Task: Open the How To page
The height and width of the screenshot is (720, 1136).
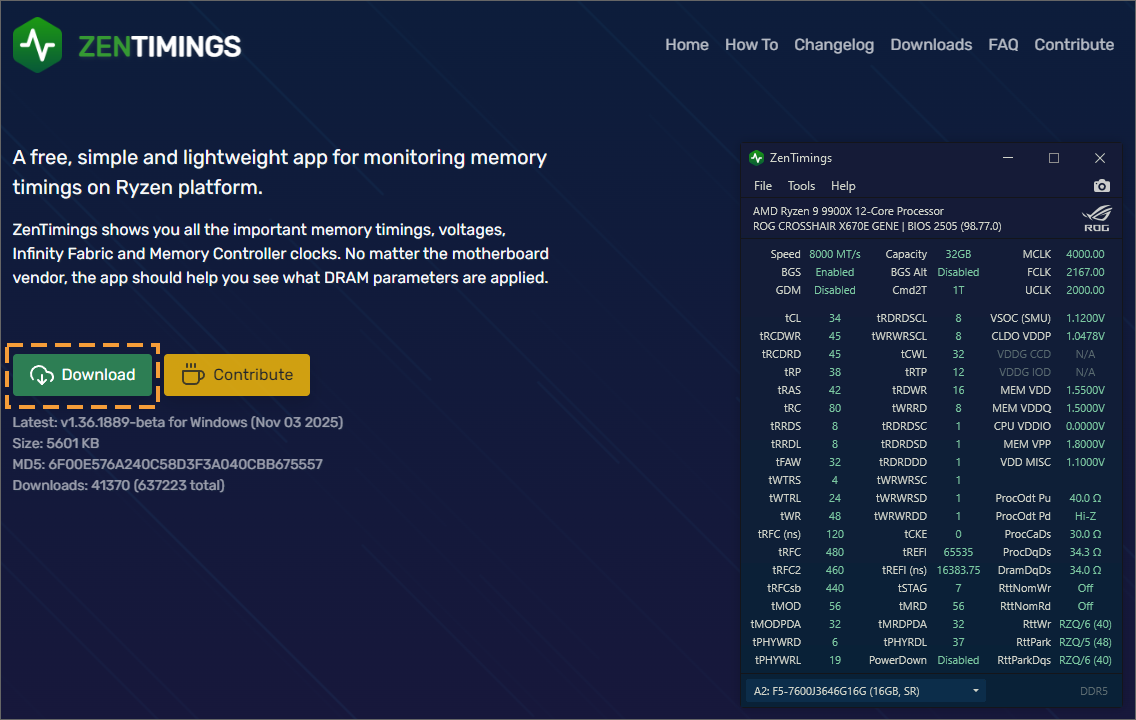Action: click(x=751, y=45)
